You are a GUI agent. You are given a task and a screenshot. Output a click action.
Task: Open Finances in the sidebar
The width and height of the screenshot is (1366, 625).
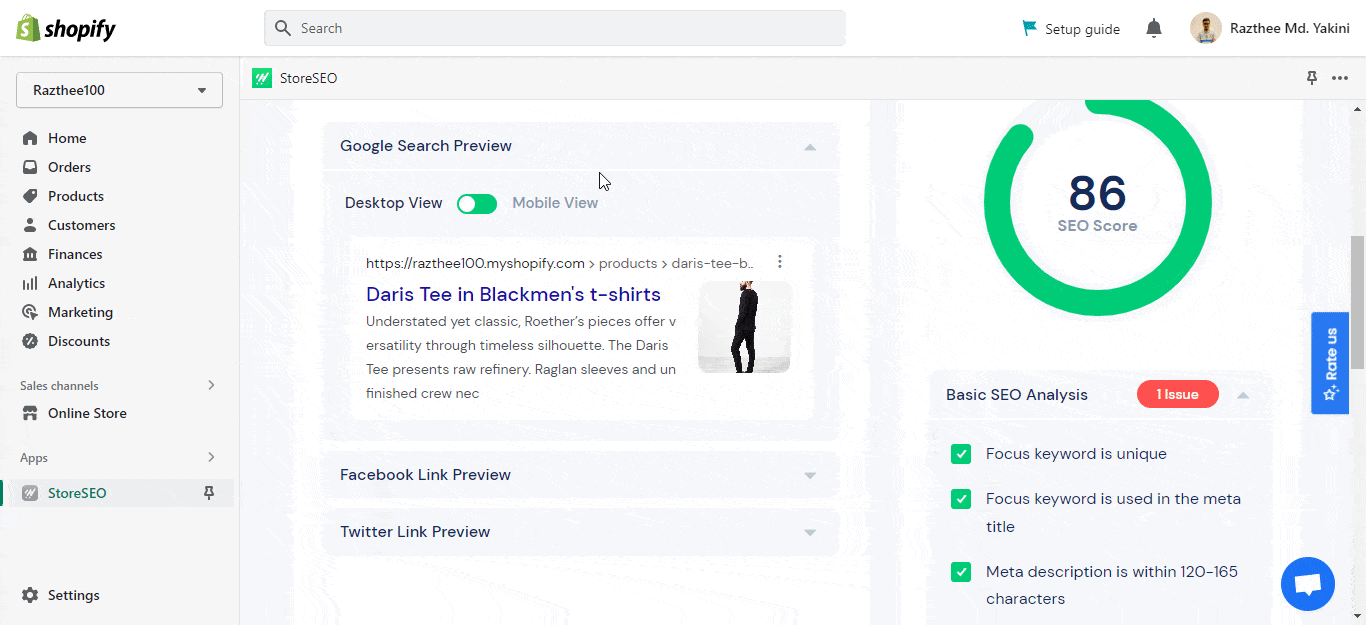(x=75, y=254)
